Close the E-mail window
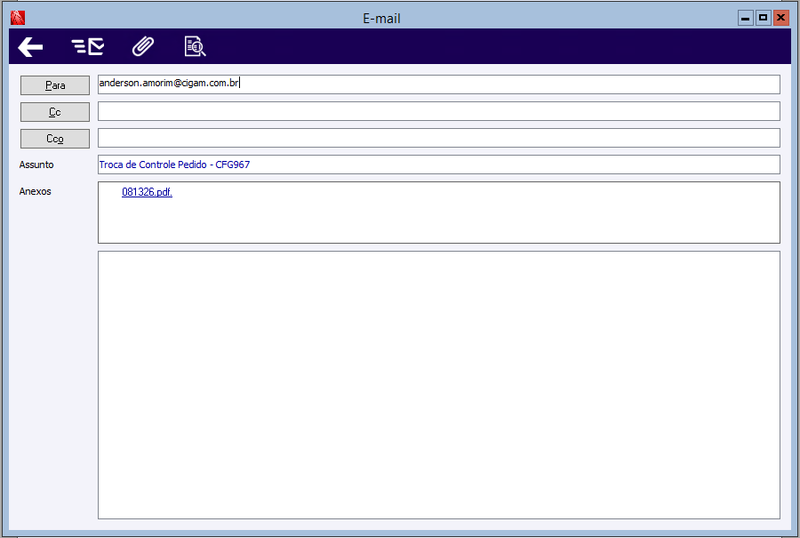 click(x=781, y=18)
